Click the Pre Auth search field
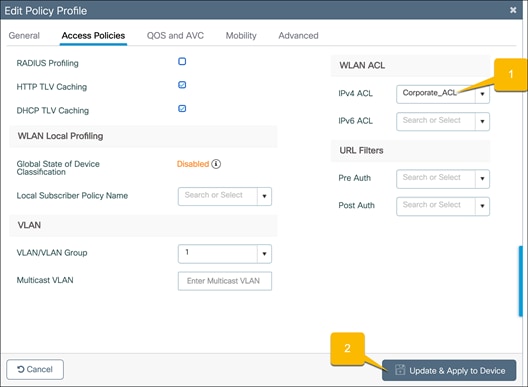Screen dimensions: 528x387 point(436,179)
